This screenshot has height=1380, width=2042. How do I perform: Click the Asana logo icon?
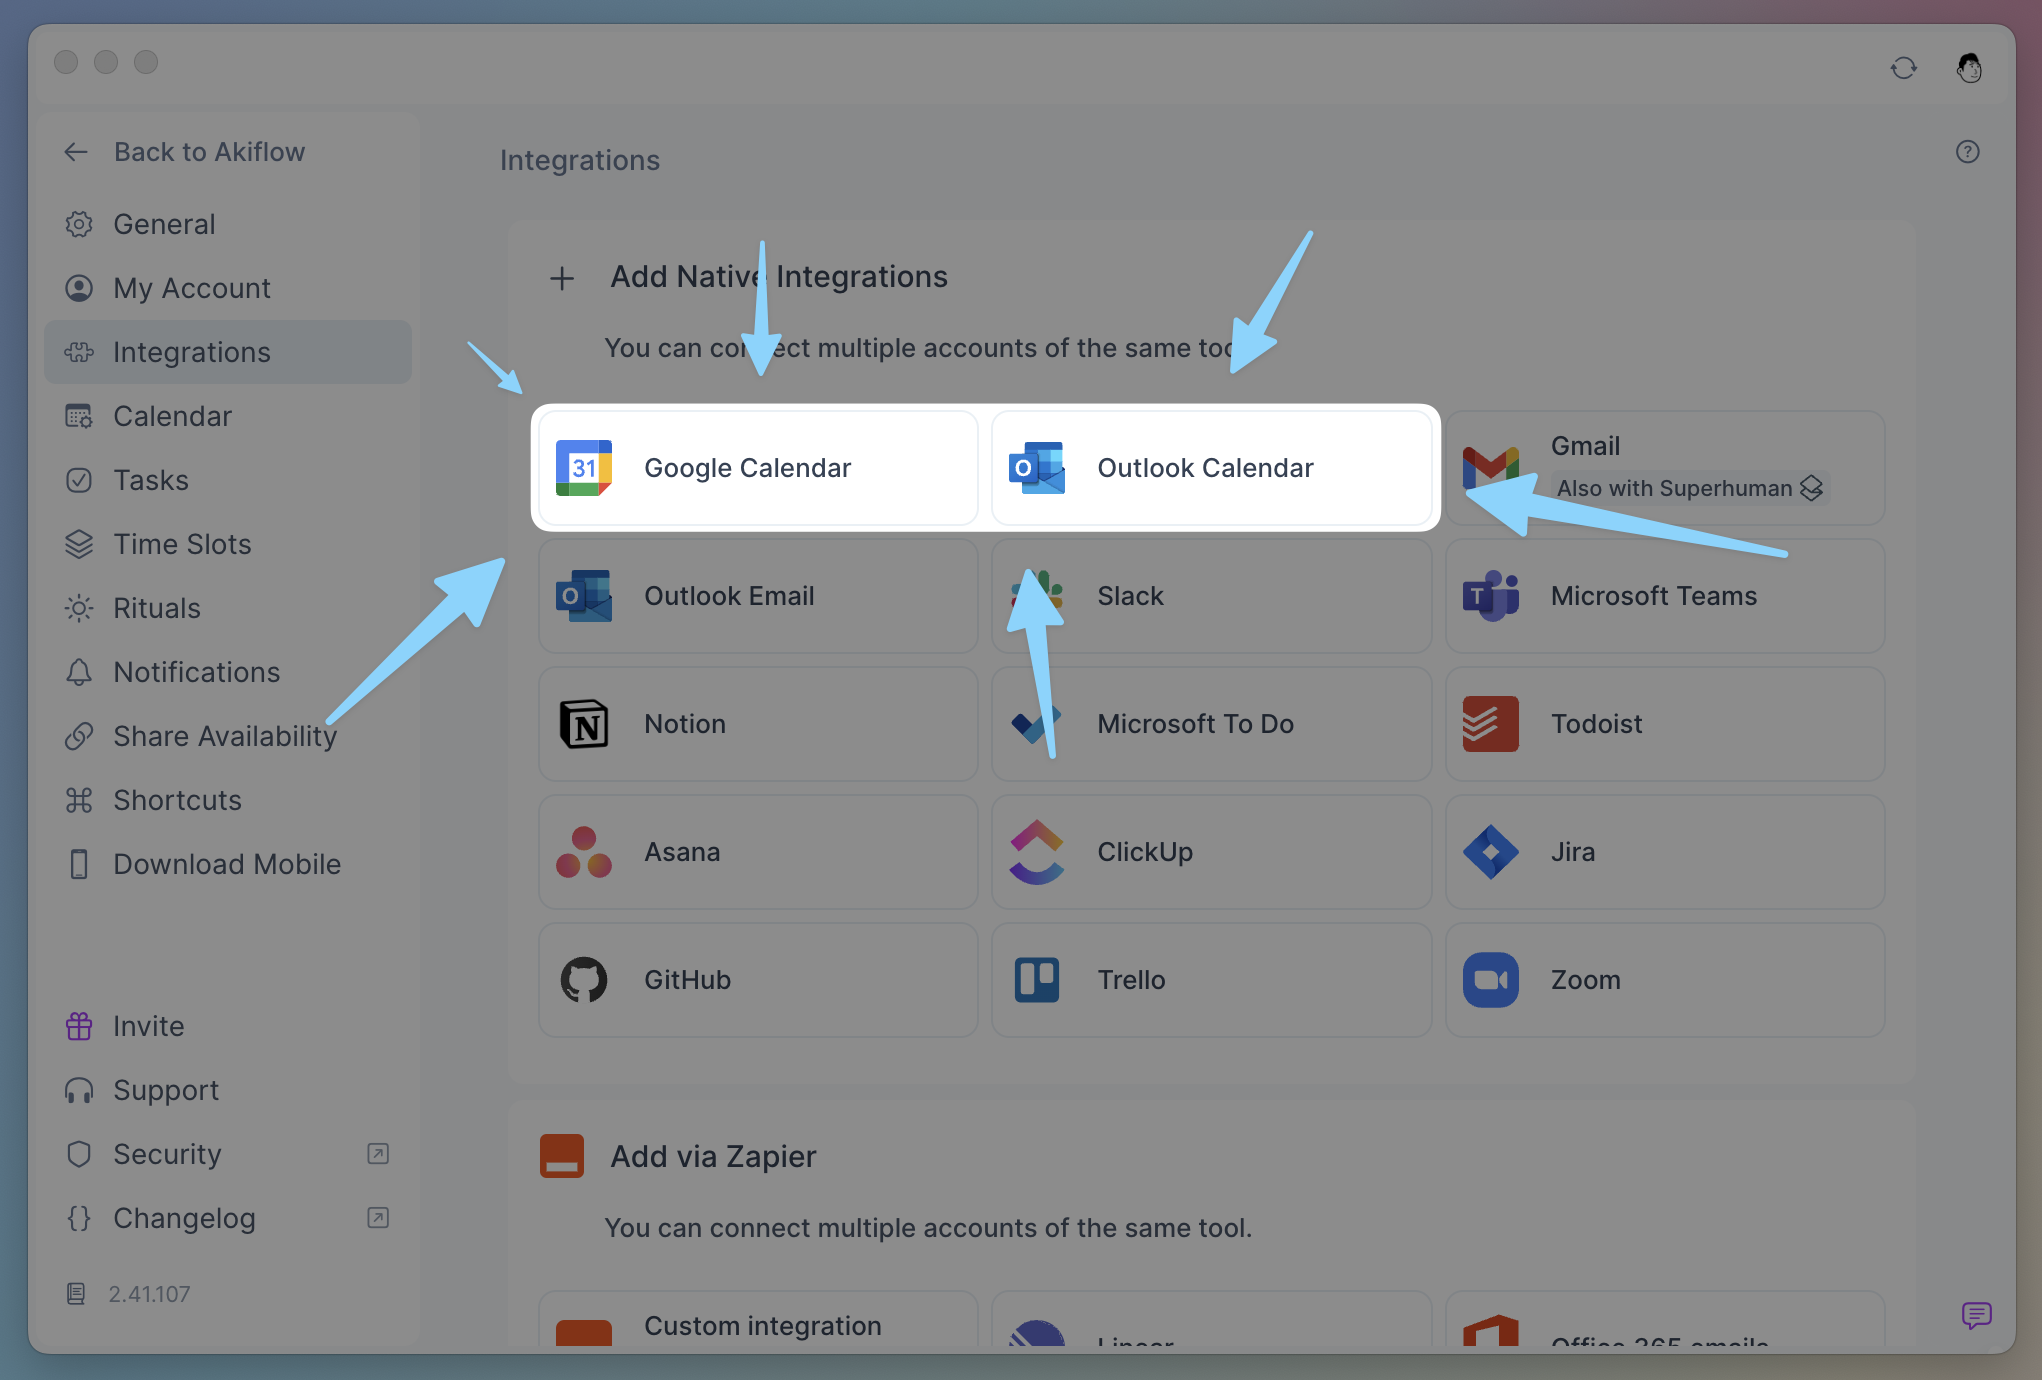[x=584, y=852]
